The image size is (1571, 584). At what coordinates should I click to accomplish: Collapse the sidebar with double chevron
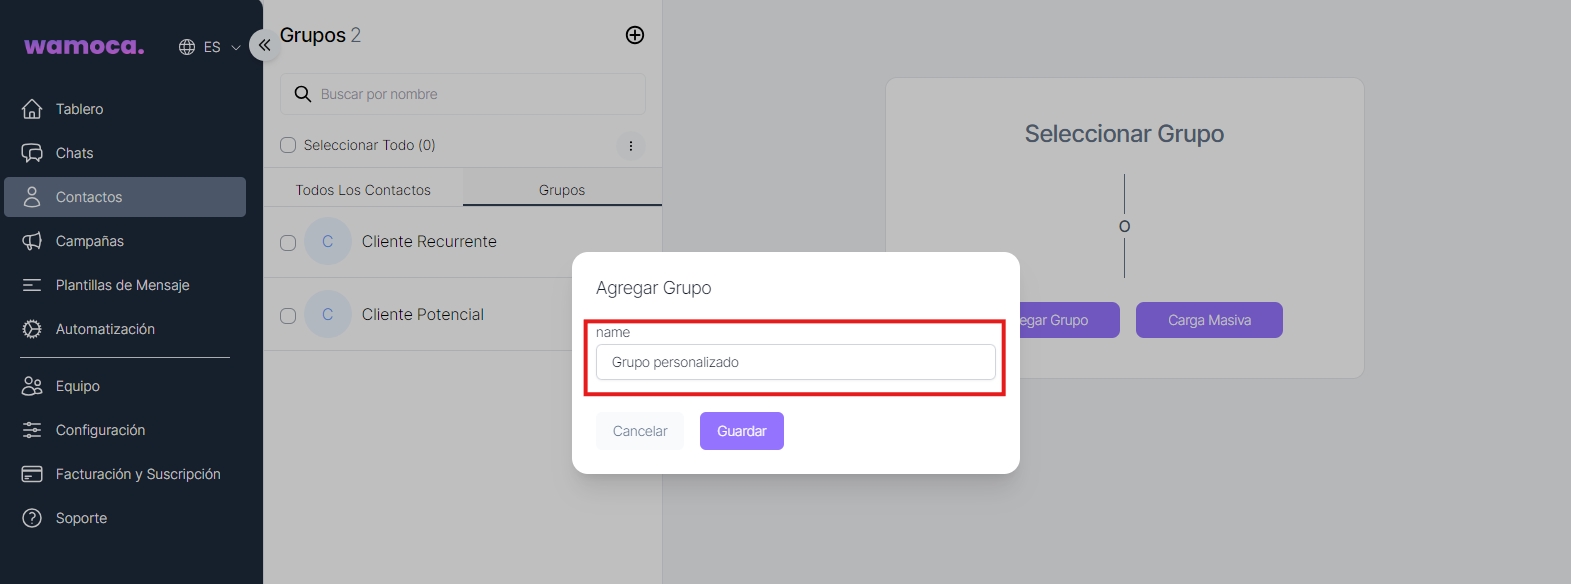click(264, 45)
